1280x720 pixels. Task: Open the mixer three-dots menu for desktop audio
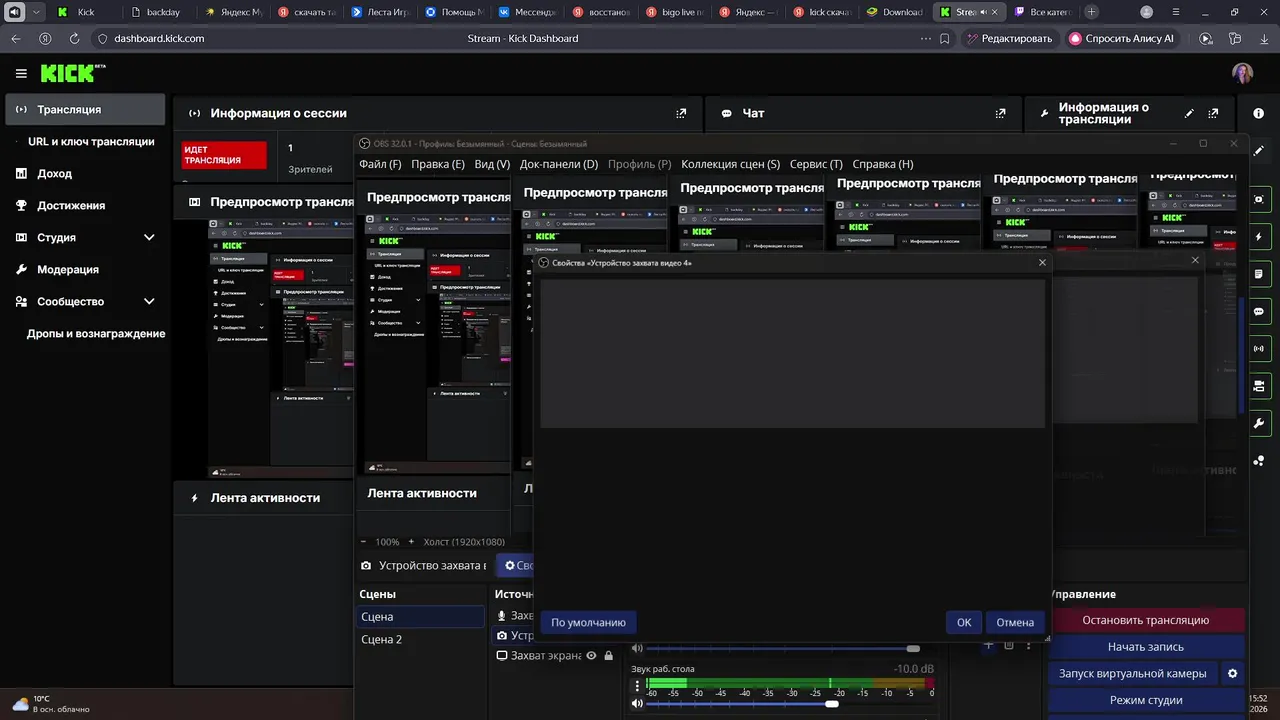[x=637, y=686]
